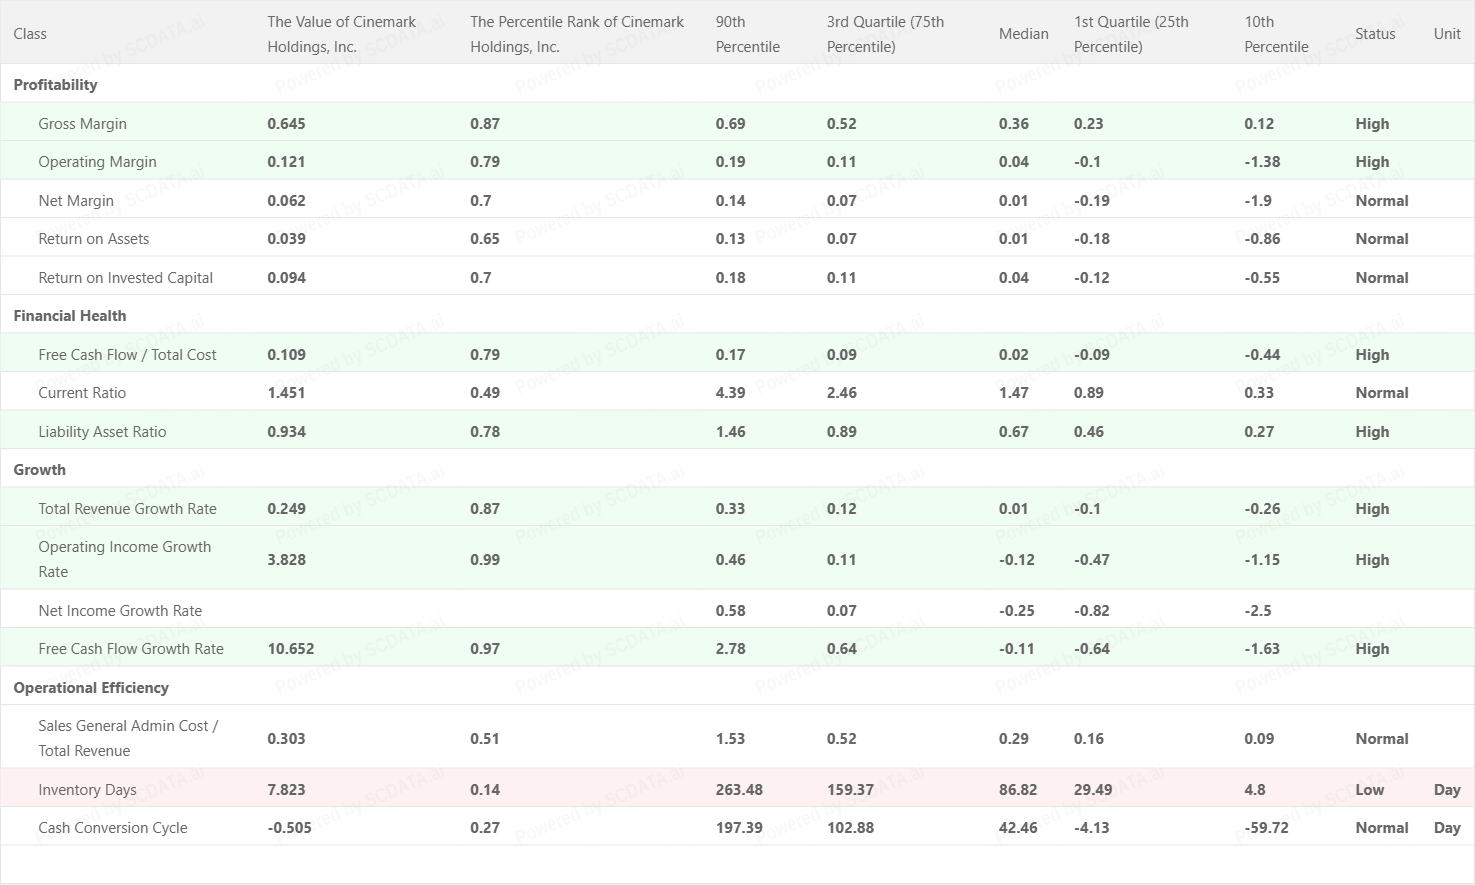
Task: Select the Liability Asset Ratio row label
Action: pos(102,432)
